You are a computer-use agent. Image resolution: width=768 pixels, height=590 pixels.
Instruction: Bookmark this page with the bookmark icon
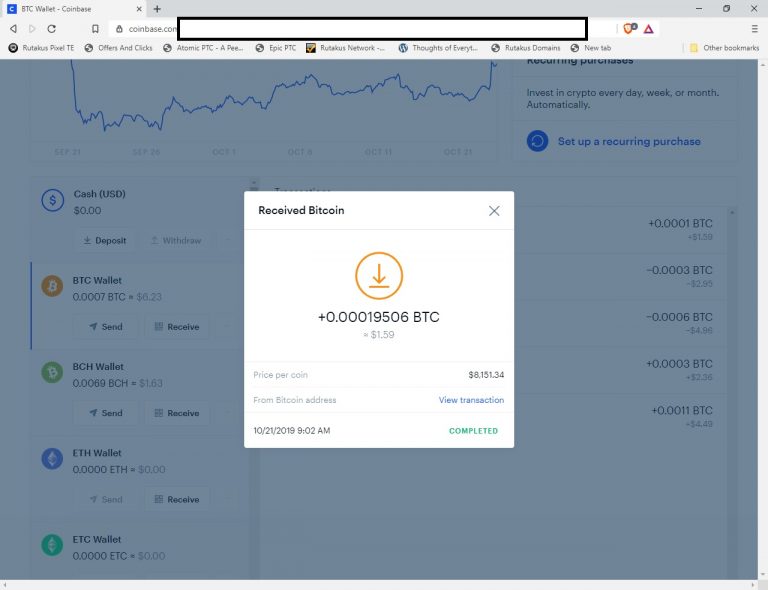(96, 29)
